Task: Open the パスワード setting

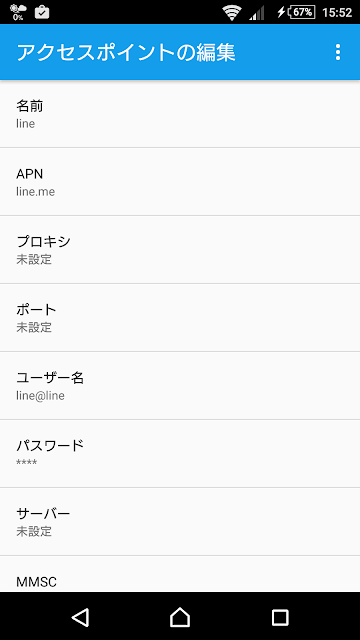Action: point(180,453)
